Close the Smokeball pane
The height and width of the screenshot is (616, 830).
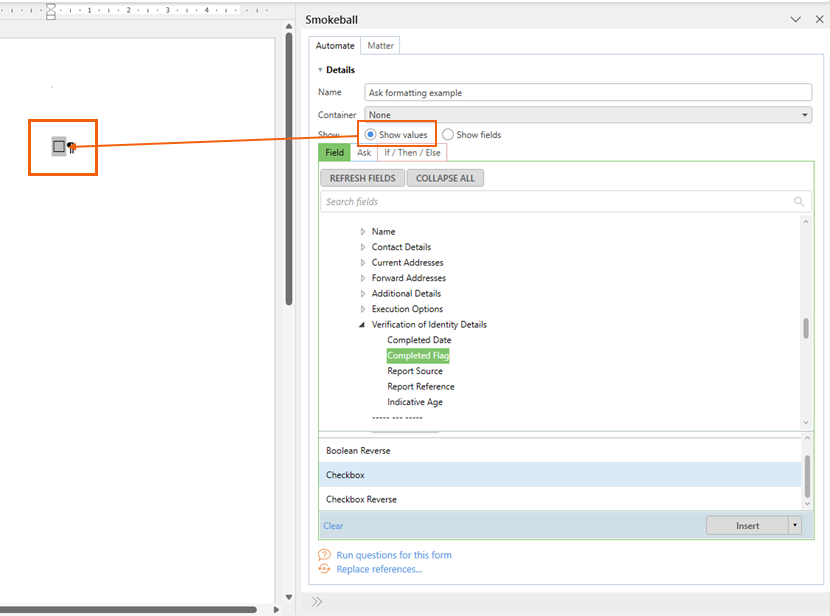pos(819,20)
